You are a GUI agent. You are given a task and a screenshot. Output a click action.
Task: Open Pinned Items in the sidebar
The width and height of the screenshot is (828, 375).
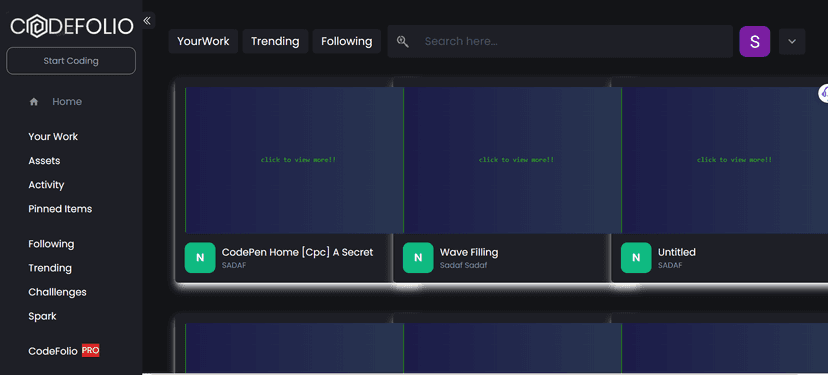coord(60,209)
